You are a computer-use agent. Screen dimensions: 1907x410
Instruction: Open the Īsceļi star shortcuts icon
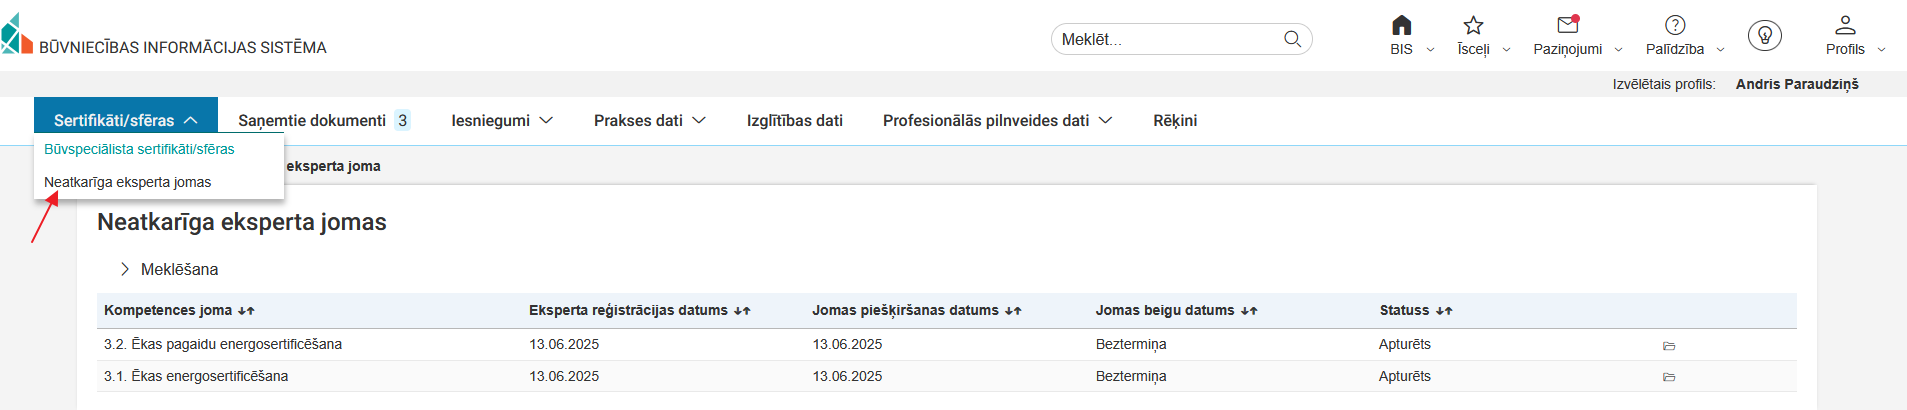pos(1473,25)
